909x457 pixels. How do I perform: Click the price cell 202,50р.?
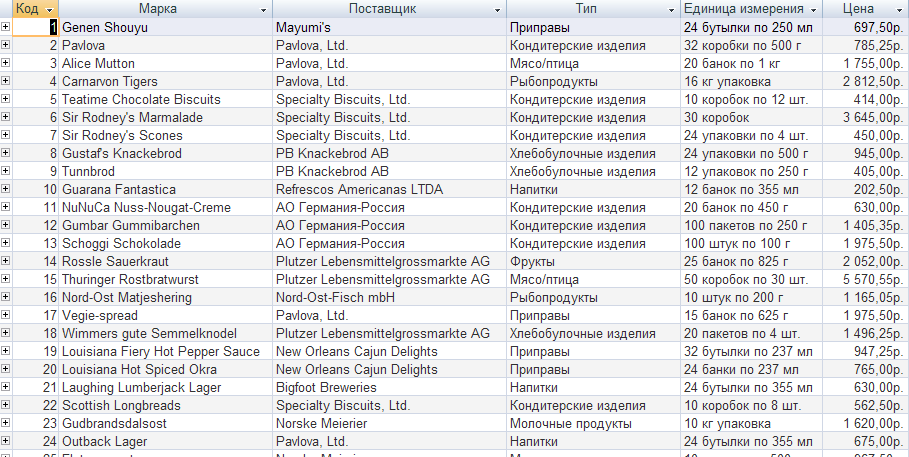tap(866, 189)
